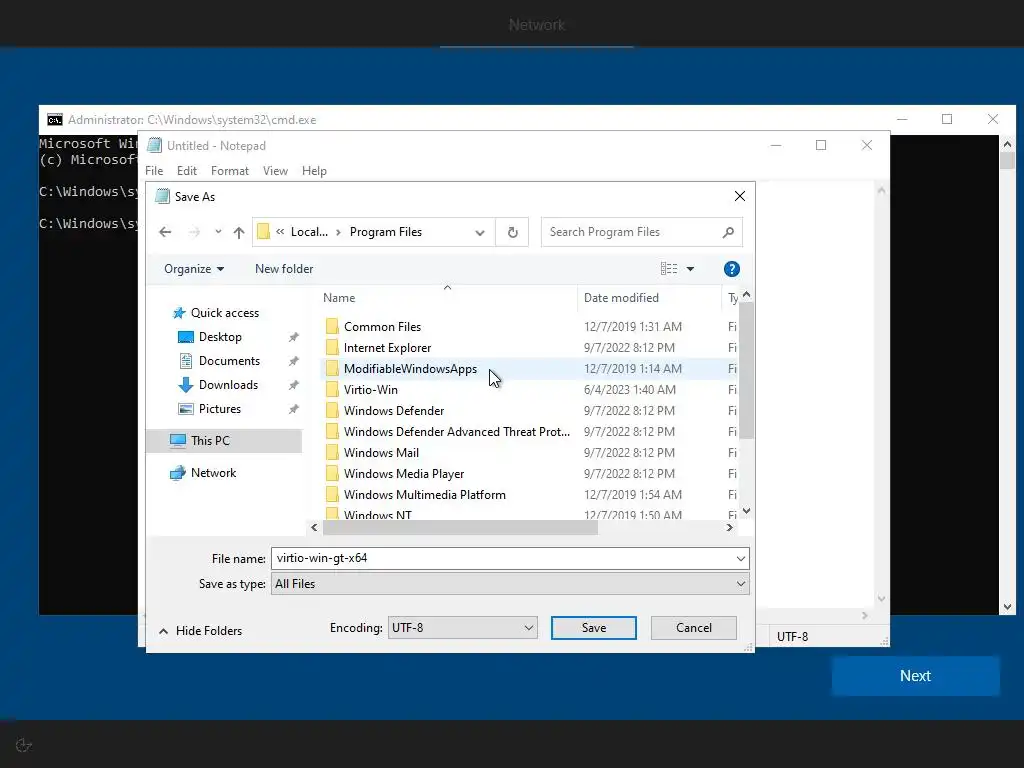Image resolution: width=1024 pixels, height=768 pixels.
Task: Refresh the Program Files folder listing
Action: coord(513,232)
